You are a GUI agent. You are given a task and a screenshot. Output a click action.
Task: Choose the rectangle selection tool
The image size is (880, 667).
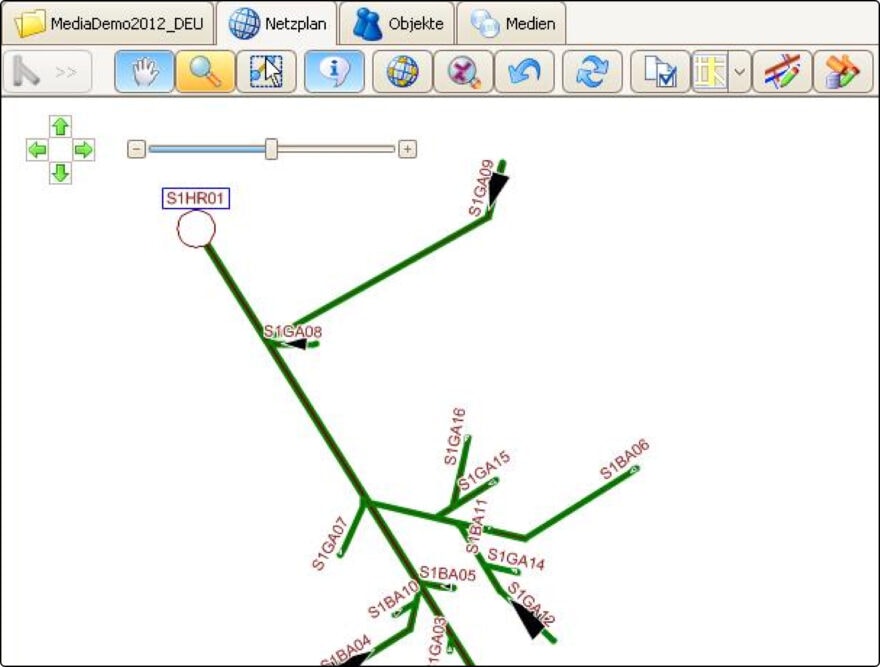266,73
